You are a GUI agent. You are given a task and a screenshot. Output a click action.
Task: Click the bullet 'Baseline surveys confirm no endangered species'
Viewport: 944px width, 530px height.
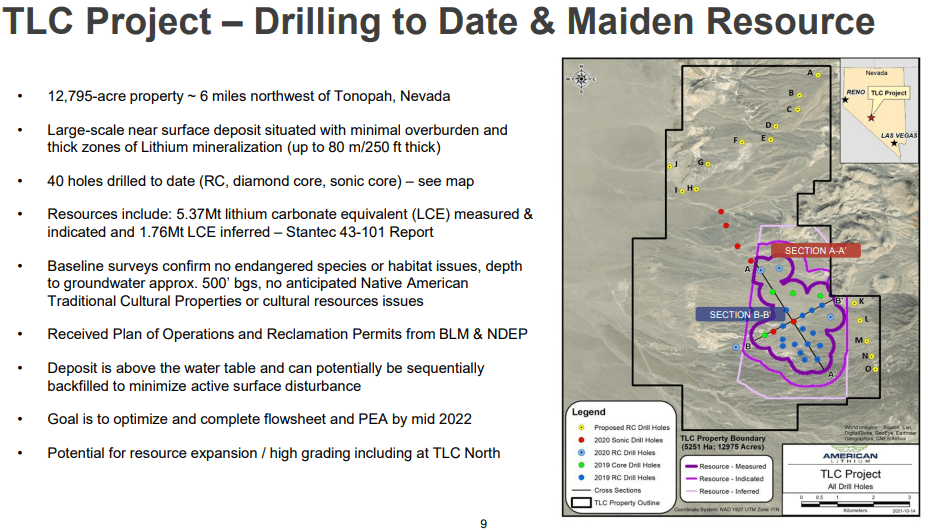tap(285, 283)
